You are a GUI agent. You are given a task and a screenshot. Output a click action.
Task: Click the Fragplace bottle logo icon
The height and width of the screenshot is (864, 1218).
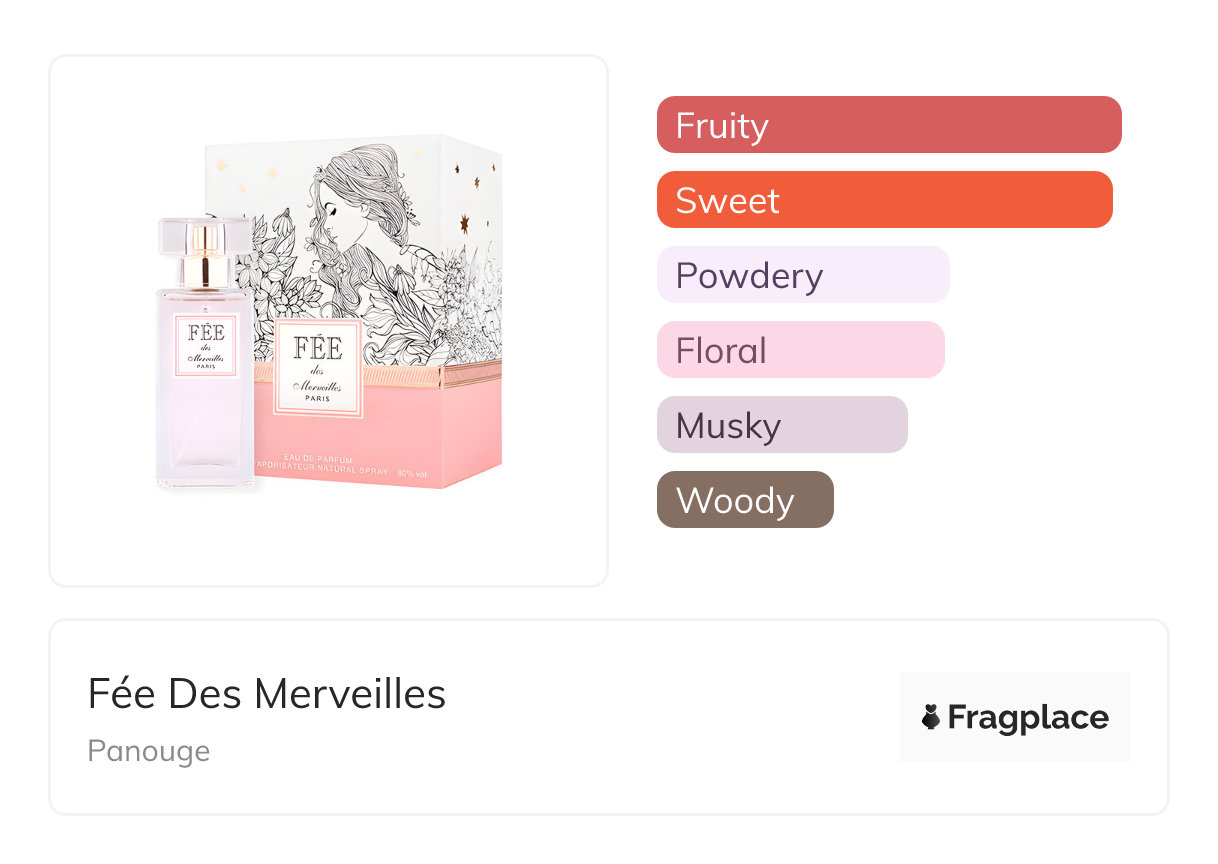point(931,717)
